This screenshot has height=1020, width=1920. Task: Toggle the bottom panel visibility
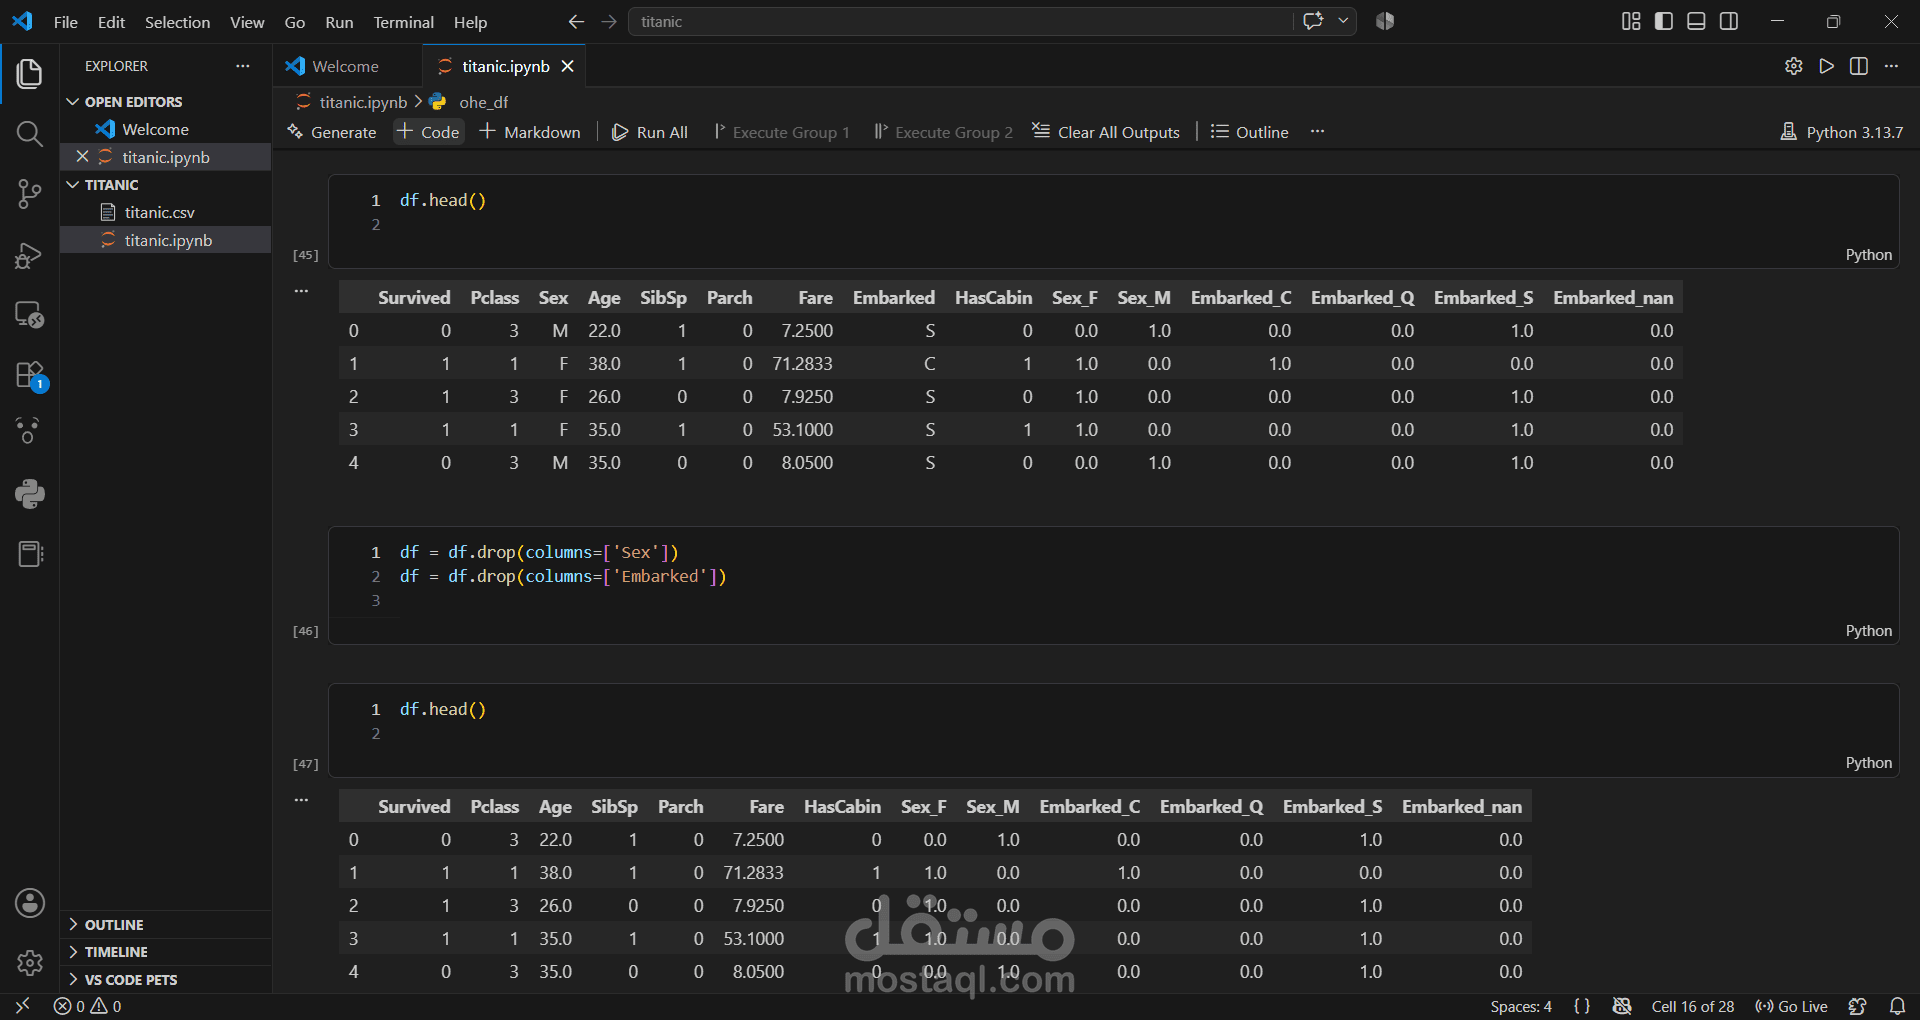(1696, 21)
